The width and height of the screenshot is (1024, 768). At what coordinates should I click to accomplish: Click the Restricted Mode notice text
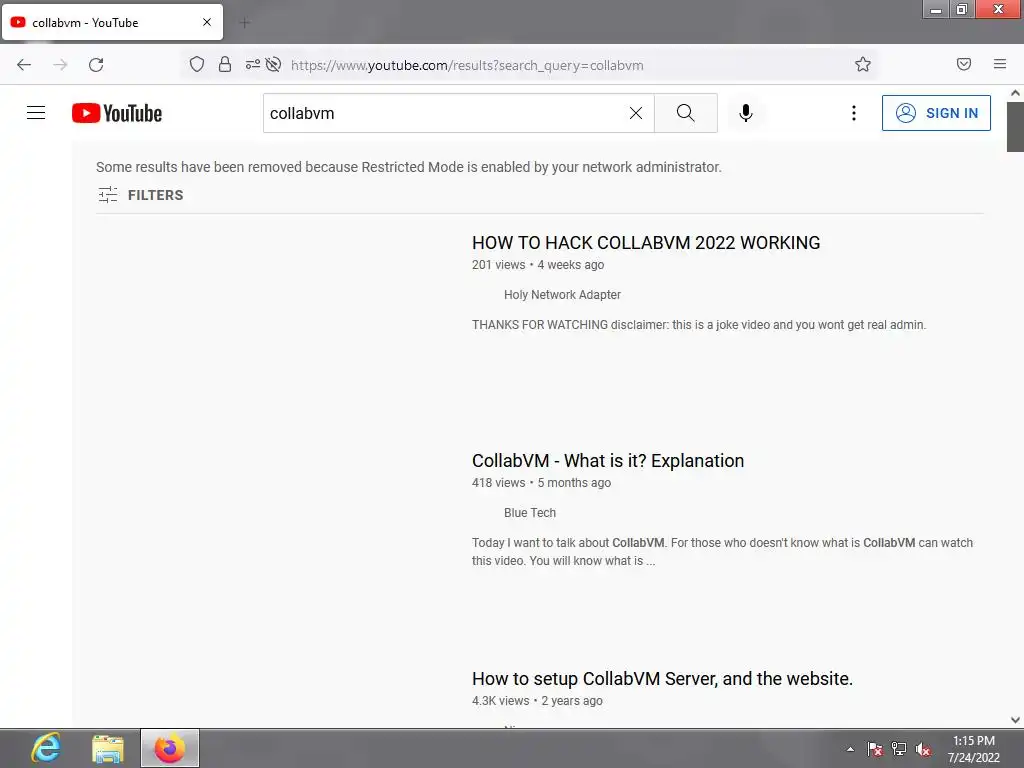(x=409, y=167)
